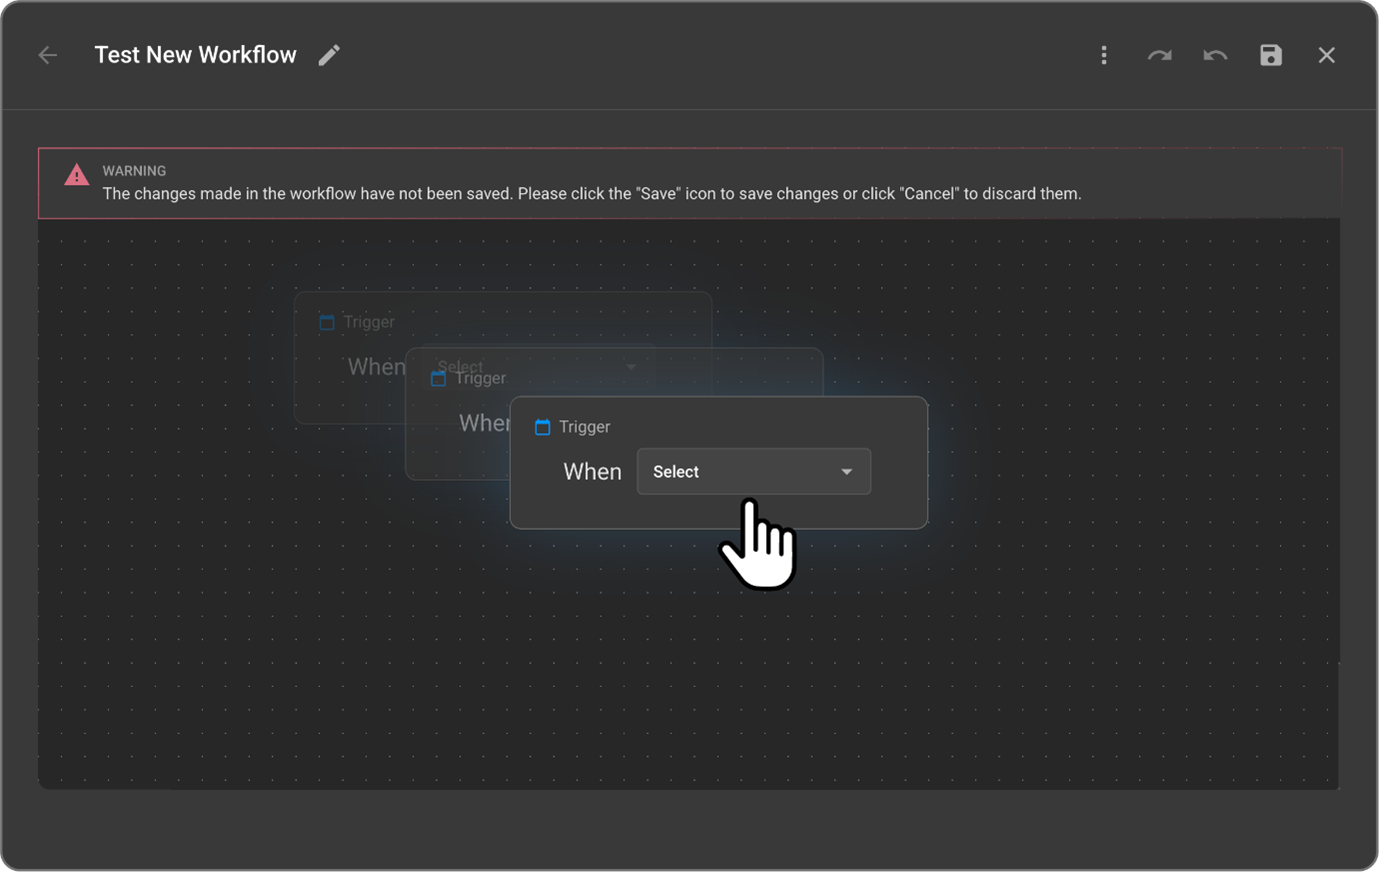Screen dimensions: 1379x872
Task: Click the undo arrow icon
Action: (x=1215, y=55)
